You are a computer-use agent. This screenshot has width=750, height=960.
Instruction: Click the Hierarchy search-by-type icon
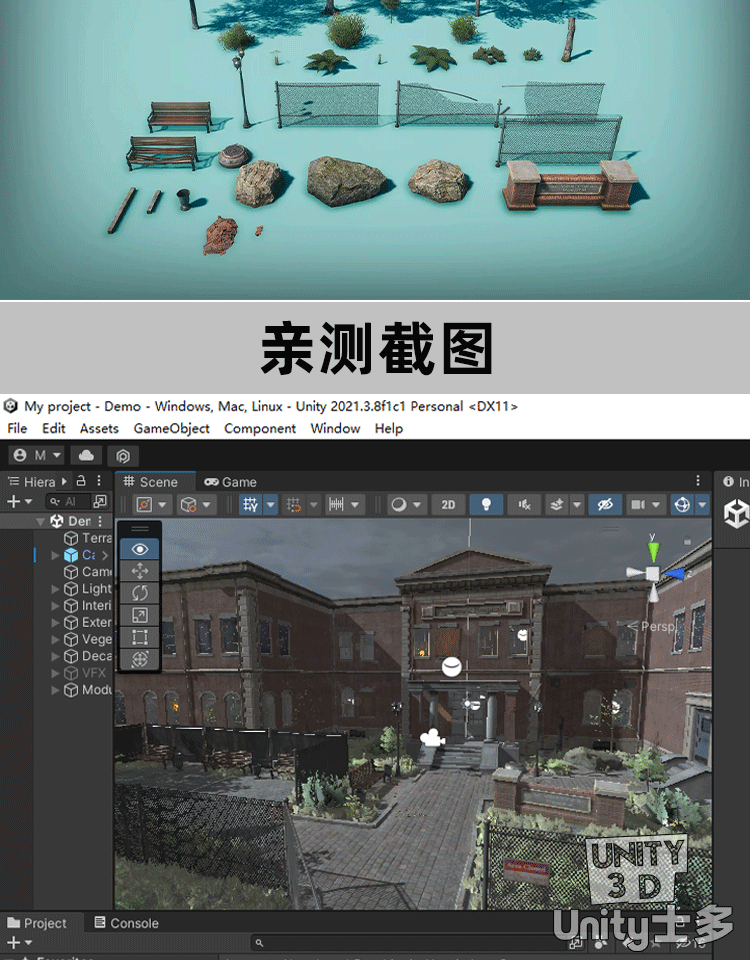point(100,501)
